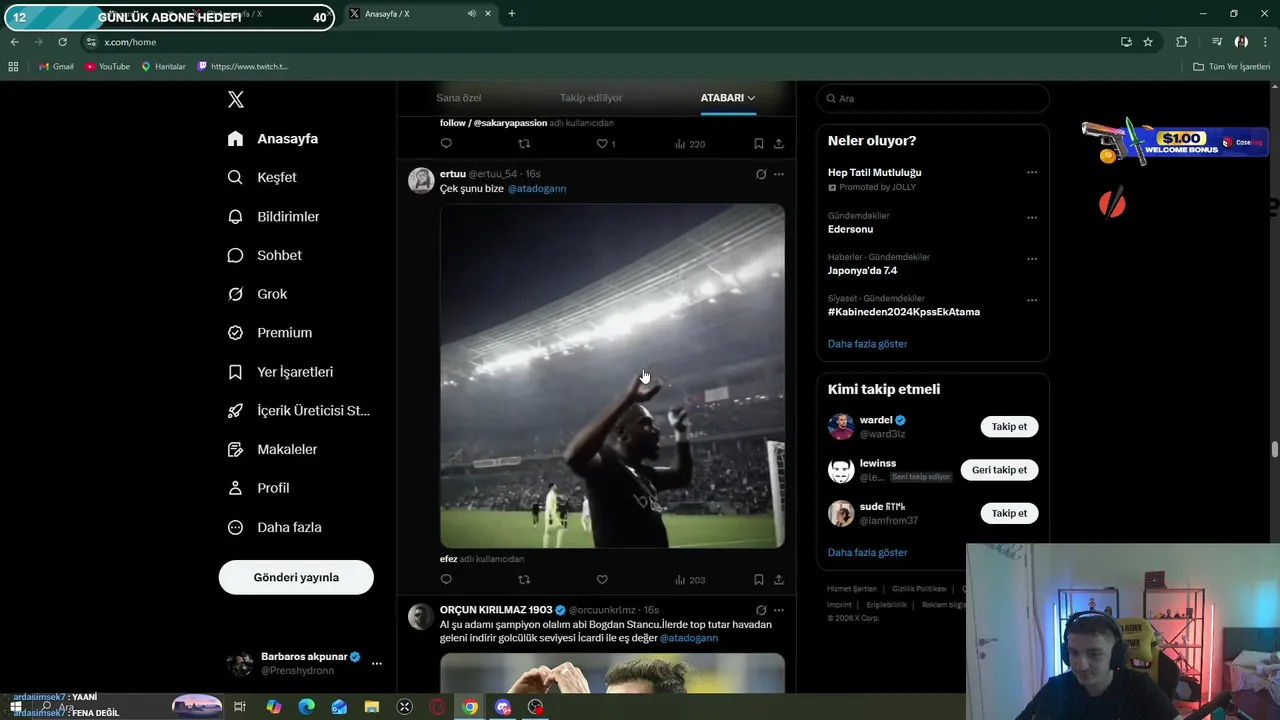Like ertuu's stadium video post

[x=602, y=580]
